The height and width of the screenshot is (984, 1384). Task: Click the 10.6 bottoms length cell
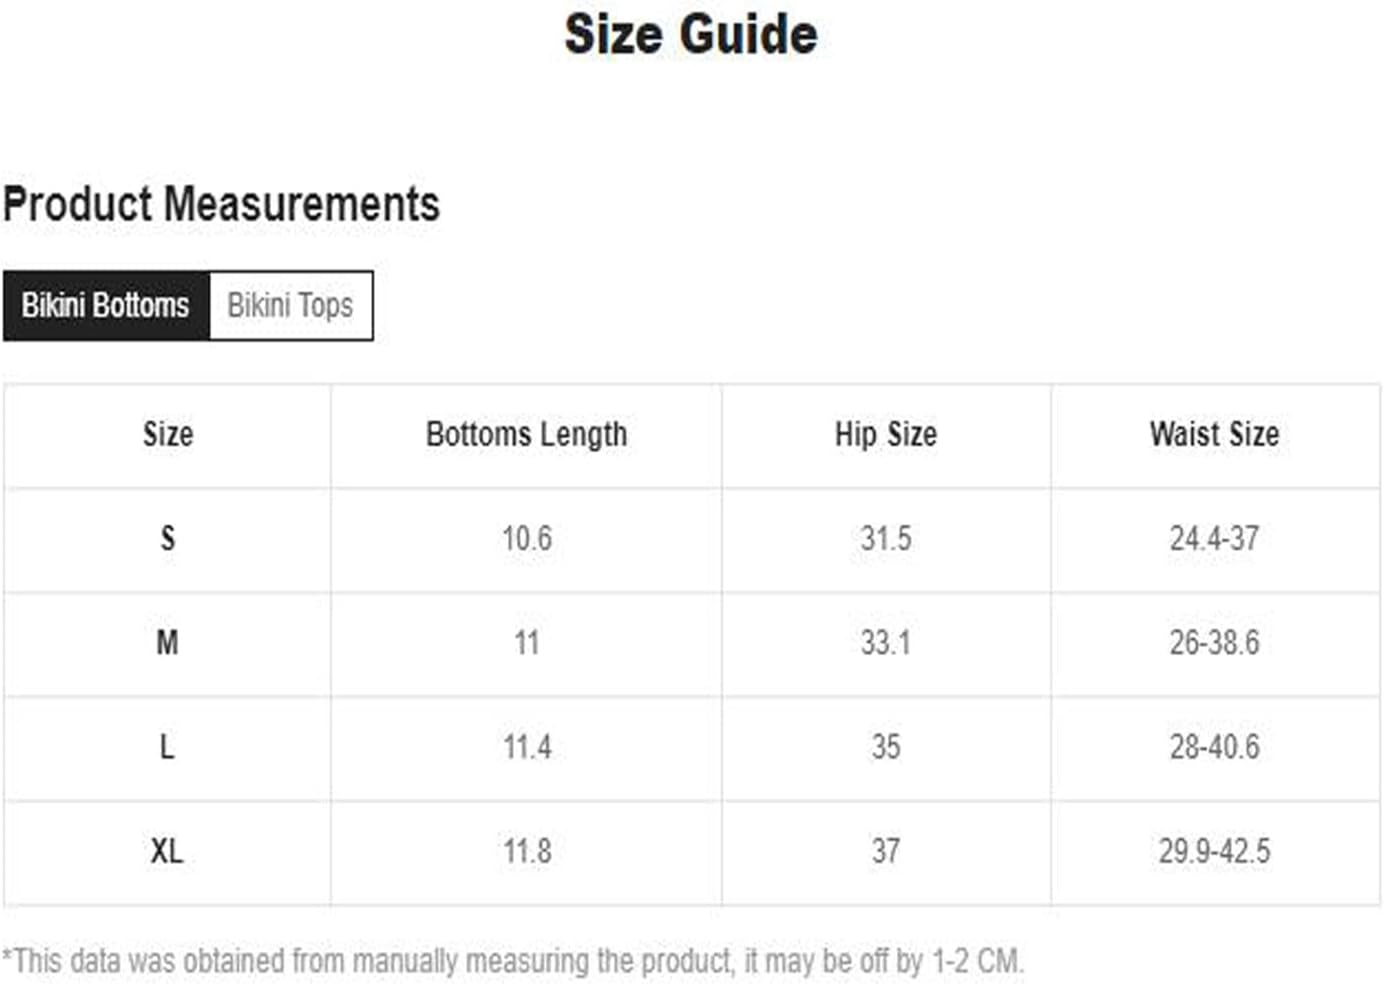(526, 539)
